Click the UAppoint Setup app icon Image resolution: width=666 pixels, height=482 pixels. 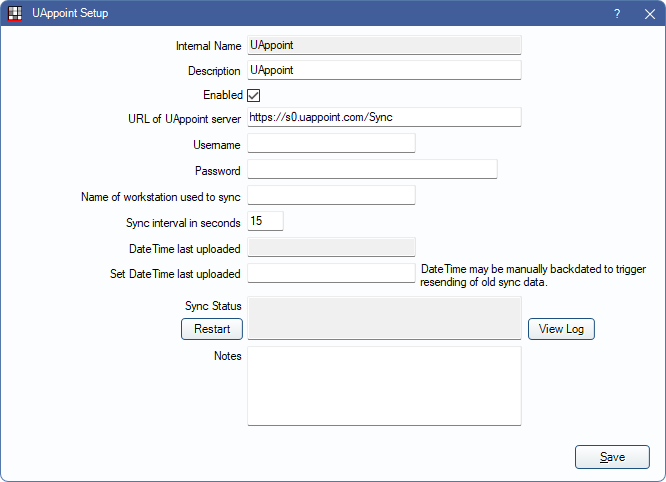14,14
